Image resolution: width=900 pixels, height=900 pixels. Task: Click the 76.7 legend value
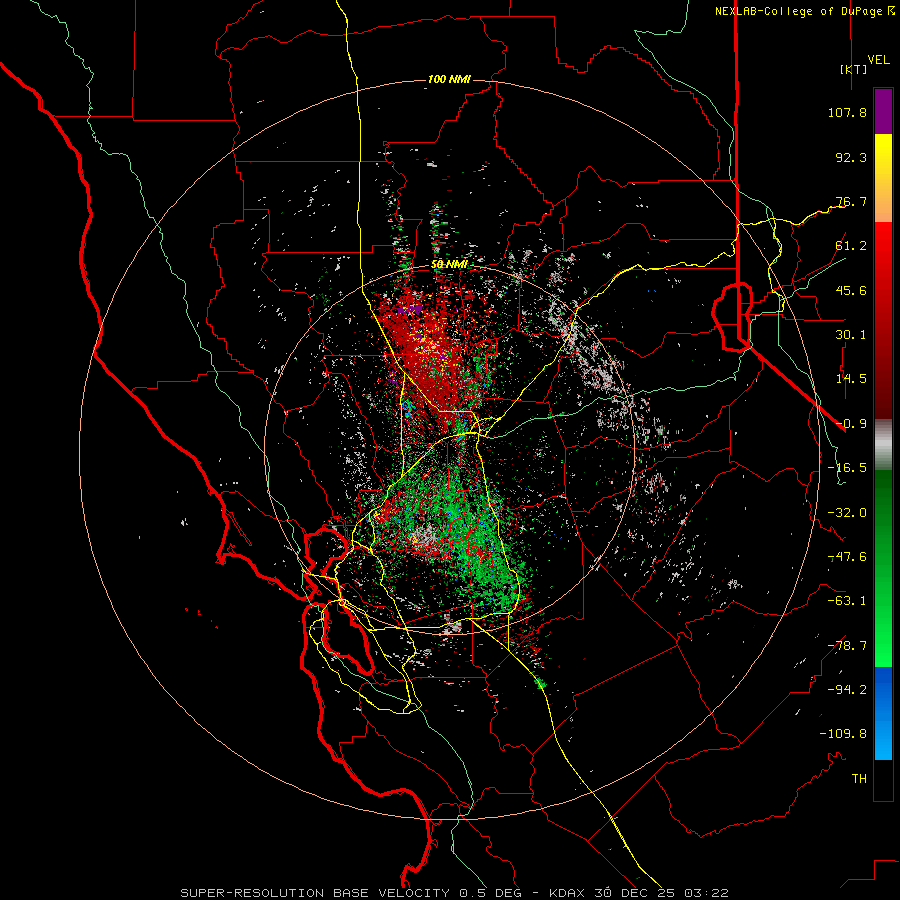pyautogui.click(x=851, y=201)
